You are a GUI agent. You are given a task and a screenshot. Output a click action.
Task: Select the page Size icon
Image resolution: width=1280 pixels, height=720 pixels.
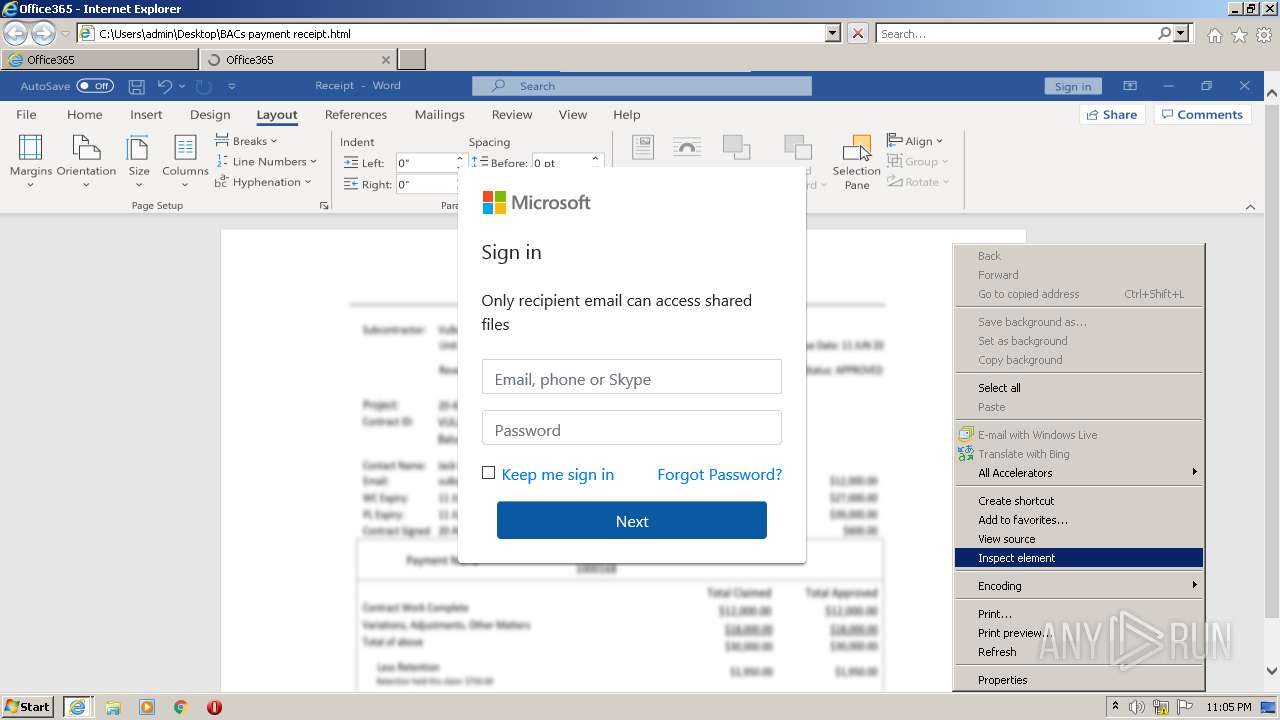(x=138, y=149)
